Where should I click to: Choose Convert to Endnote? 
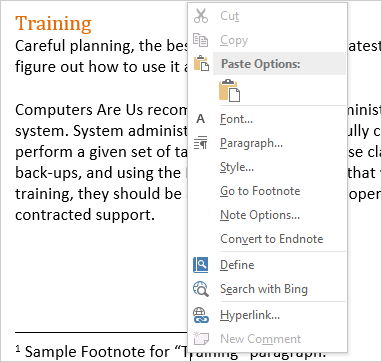coord(272,239)
